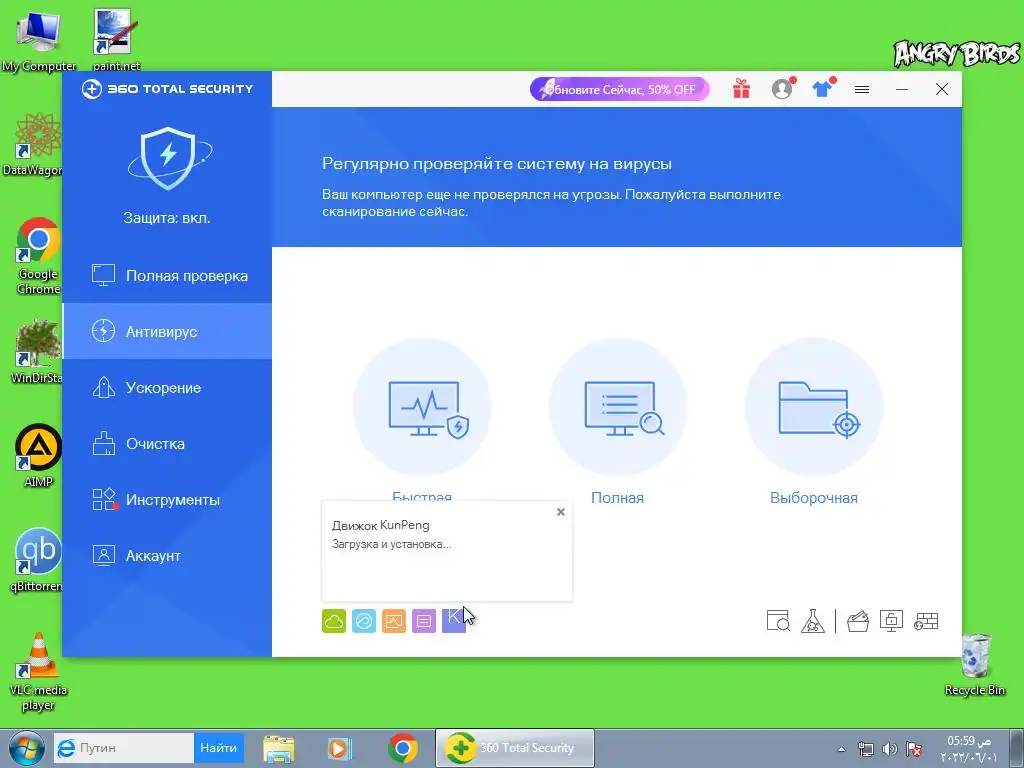
Task: Open the blue t-shirt themes icon
Action: tap(823, 88)
